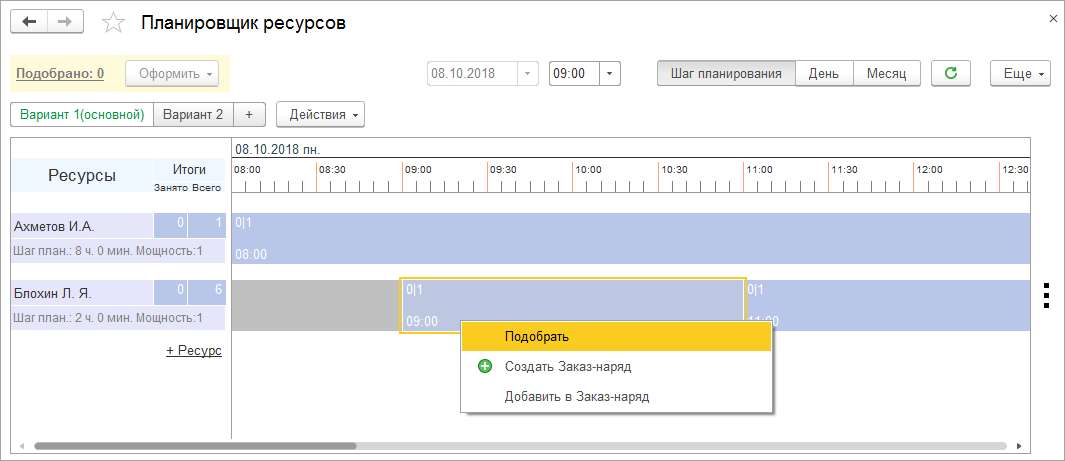The height and width of the screenshot is (461, 1065).
Task: Mark planner as favorite with star
Action: coord(114,23)
